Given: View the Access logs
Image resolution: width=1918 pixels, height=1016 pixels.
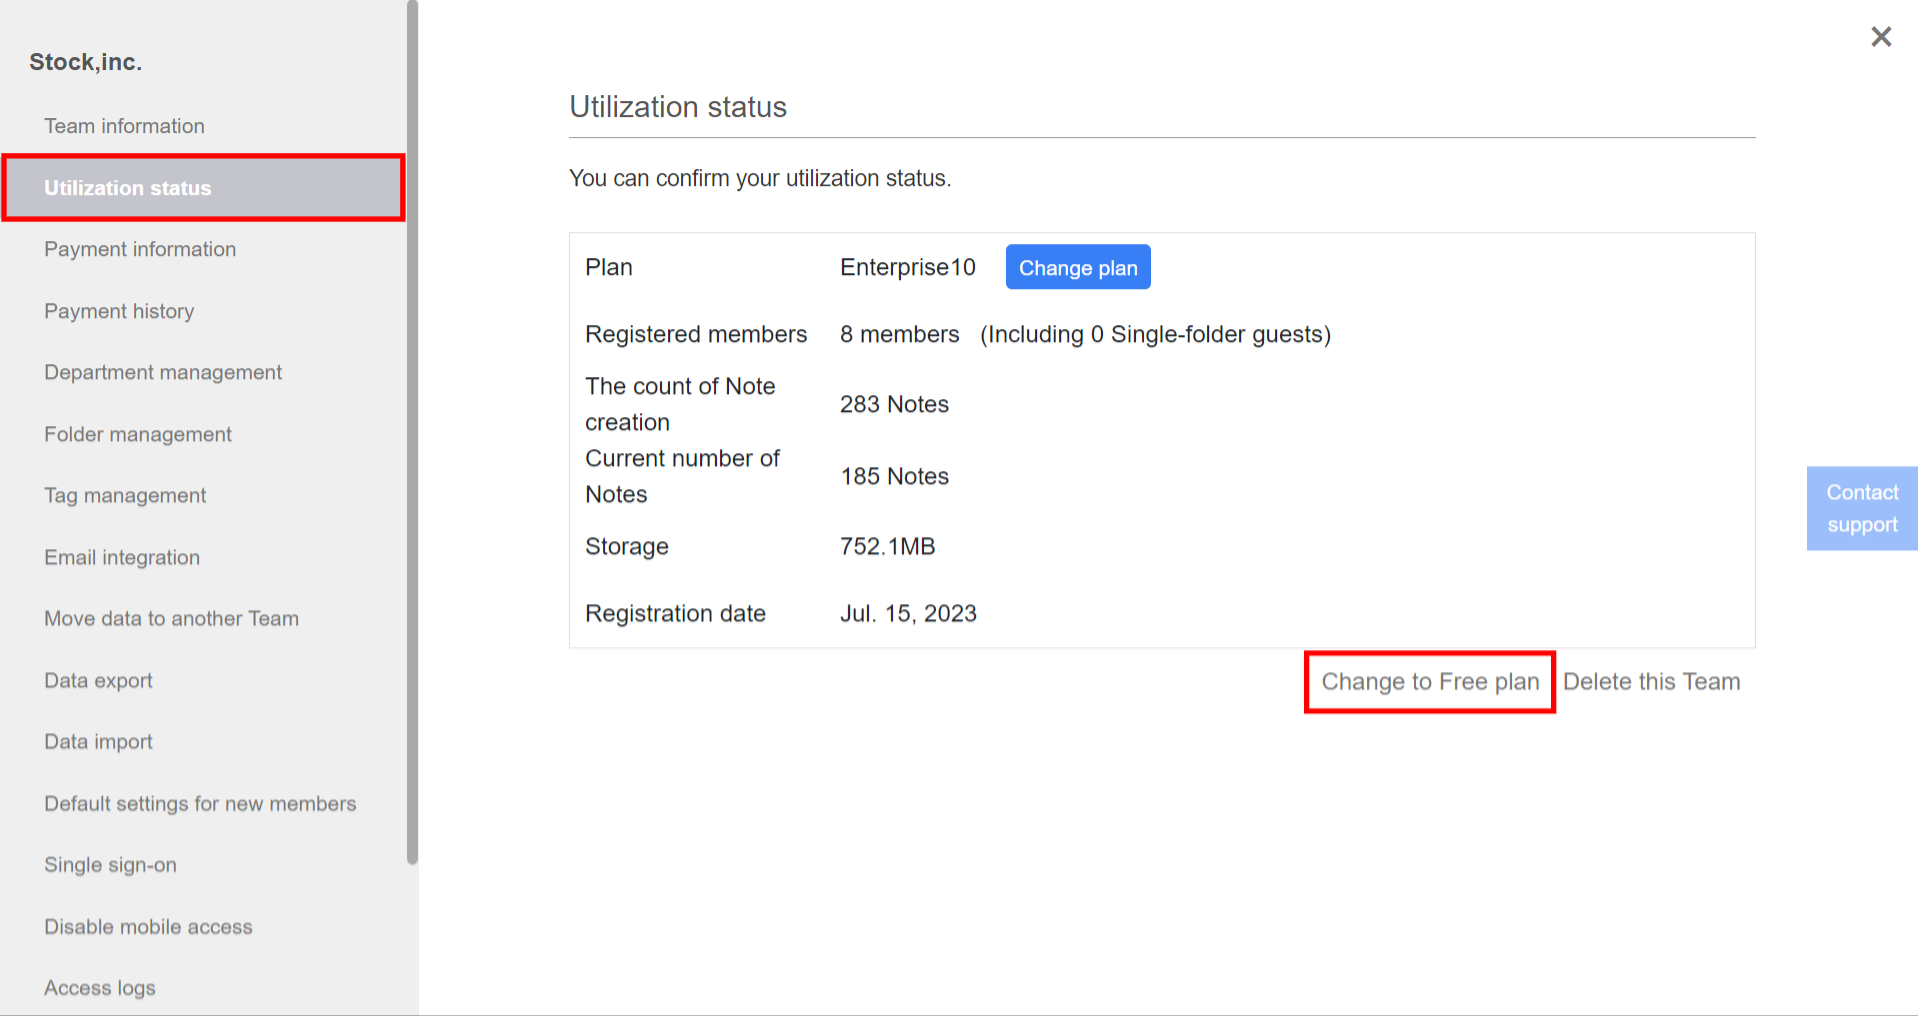Looking at the screenshot, I should (99, 987).
